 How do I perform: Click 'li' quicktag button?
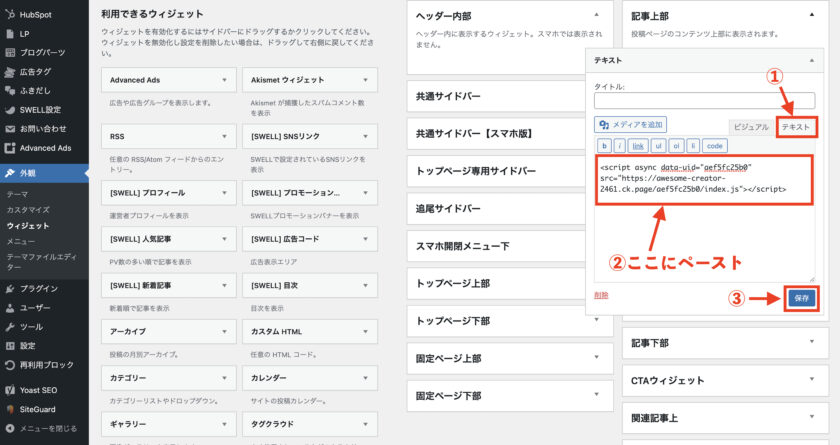[x=693, y=146]
